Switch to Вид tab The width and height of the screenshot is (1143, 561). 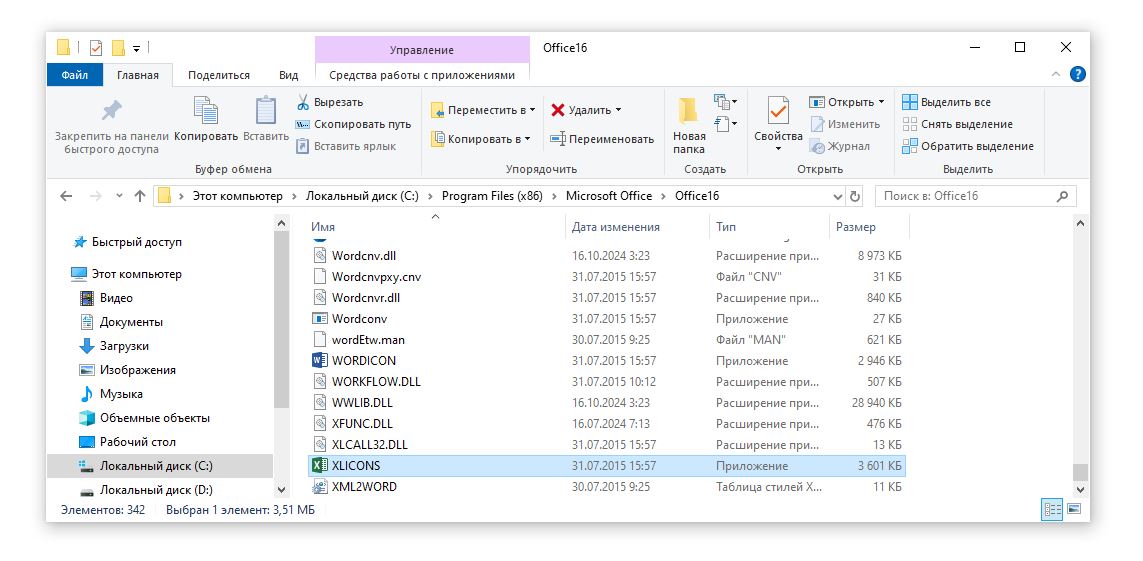[289, 75]
